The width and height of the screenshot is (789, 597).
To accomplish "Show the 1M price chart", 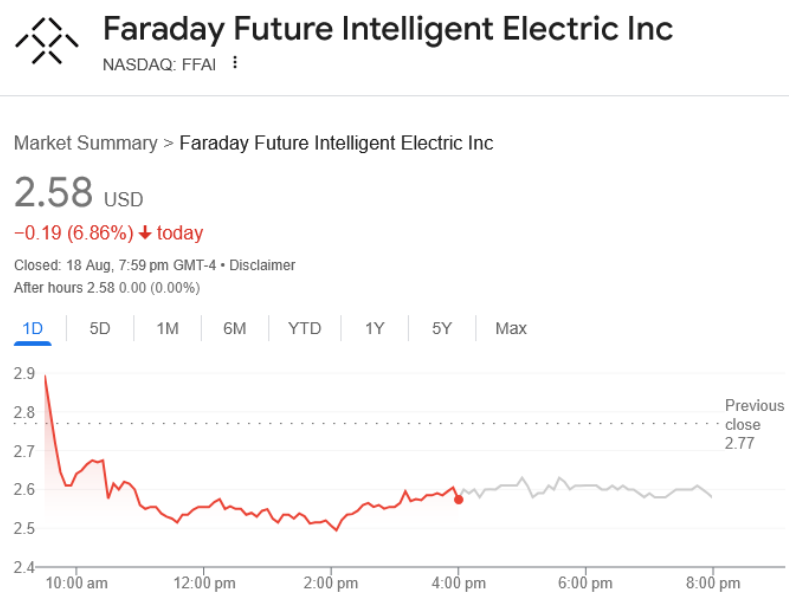I will pyautogui.click(x=167, y=328).
